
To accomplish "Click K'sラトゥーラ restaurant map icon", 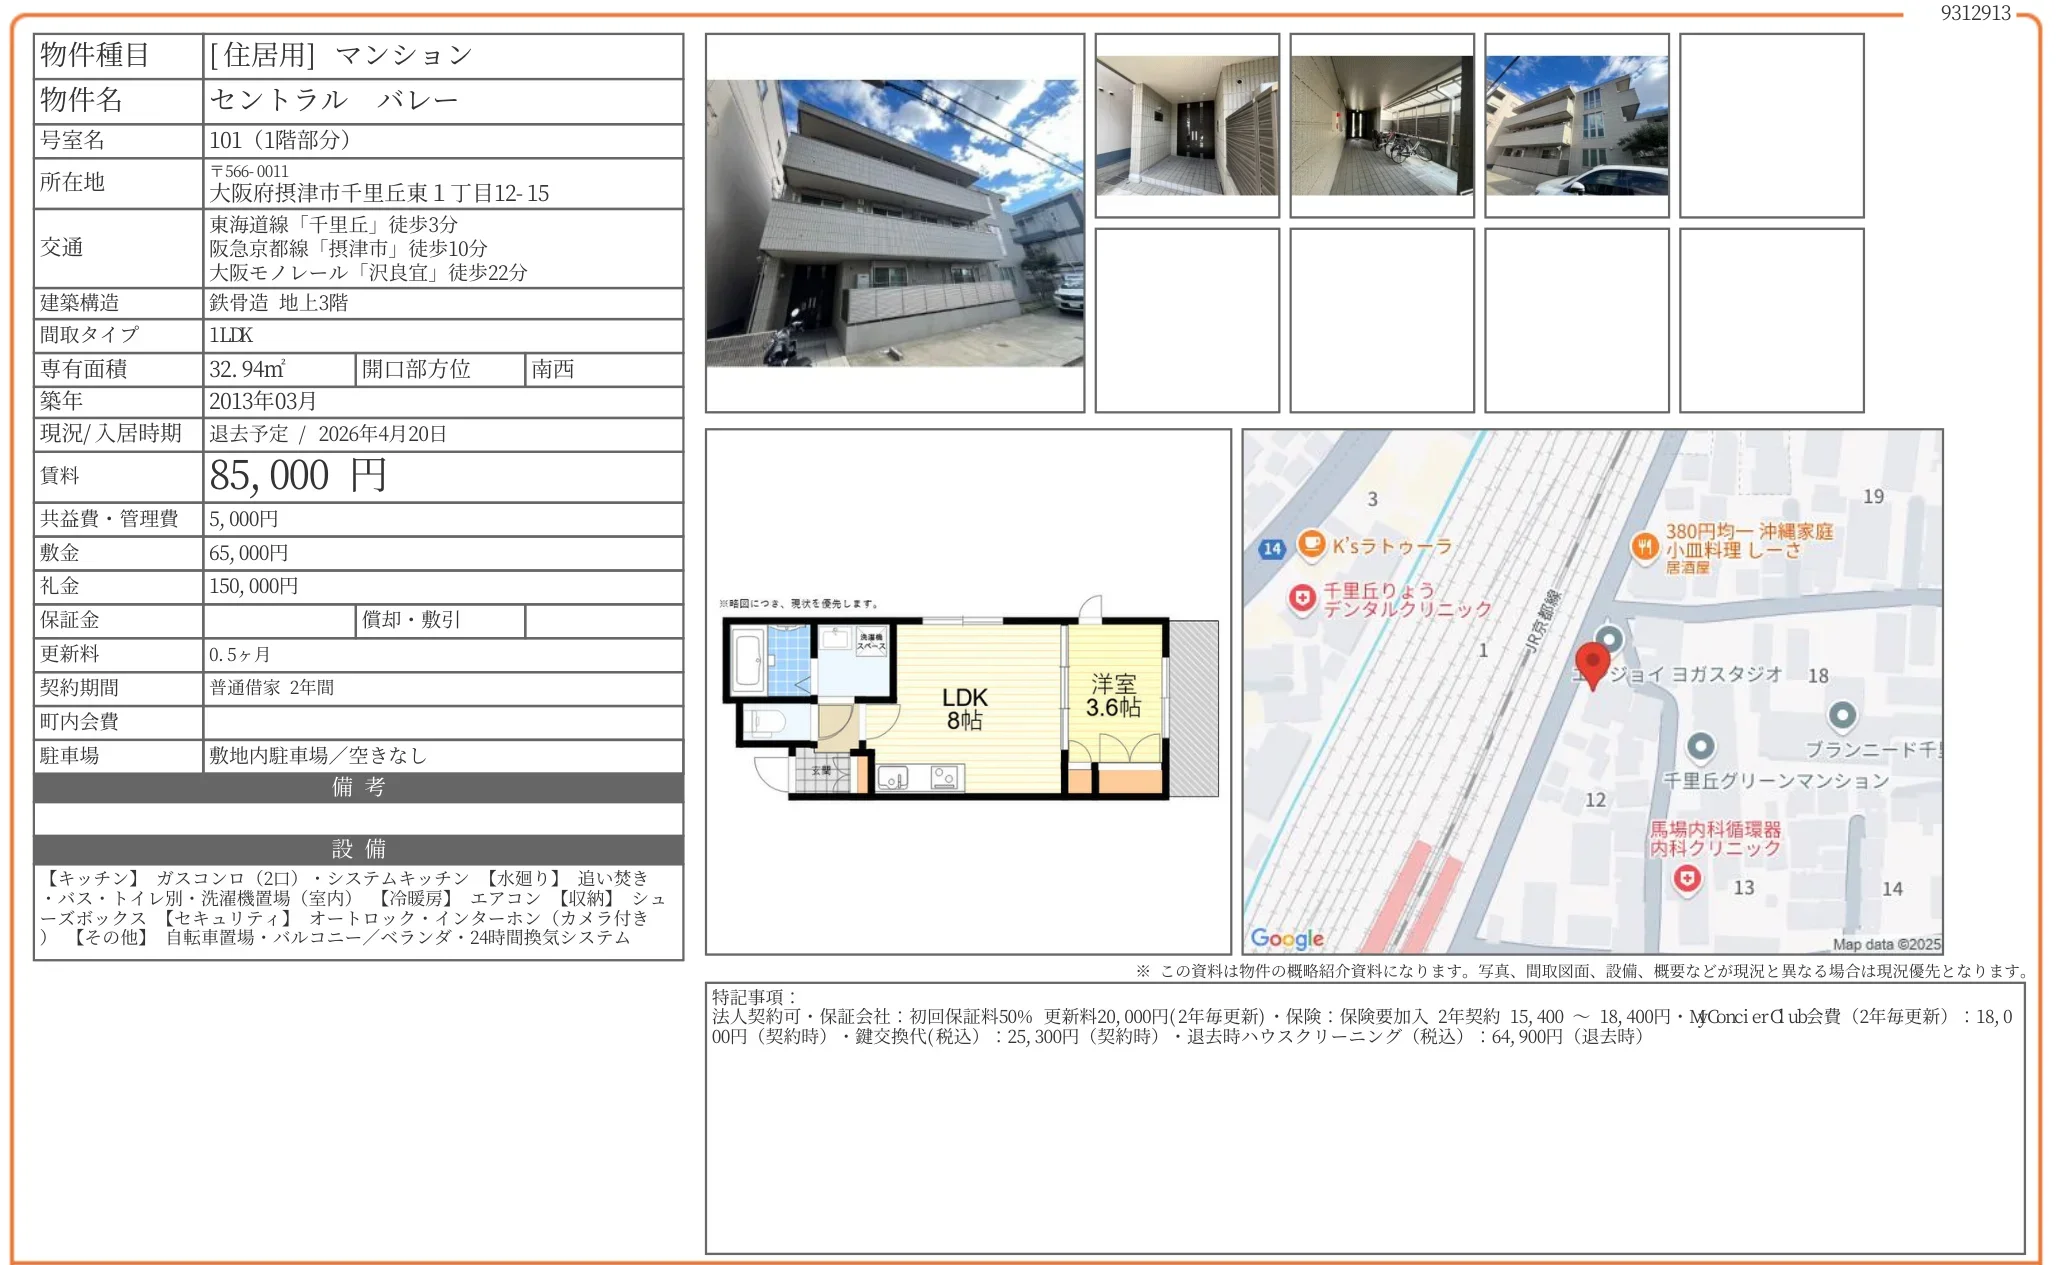I will click(1311, 545).
